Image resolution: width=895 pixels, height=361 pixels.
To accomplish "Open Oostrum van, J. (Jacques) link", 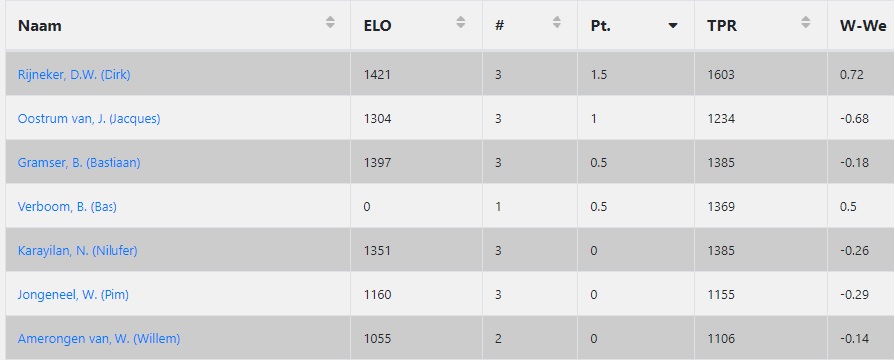I will click(89, 119).
